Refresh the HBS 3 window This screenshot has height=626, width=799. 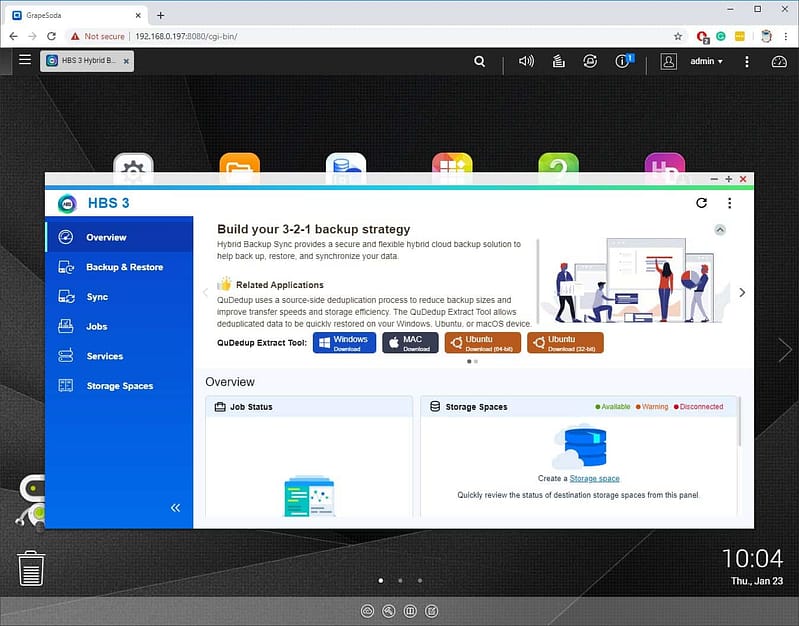(x=701, y=203)
